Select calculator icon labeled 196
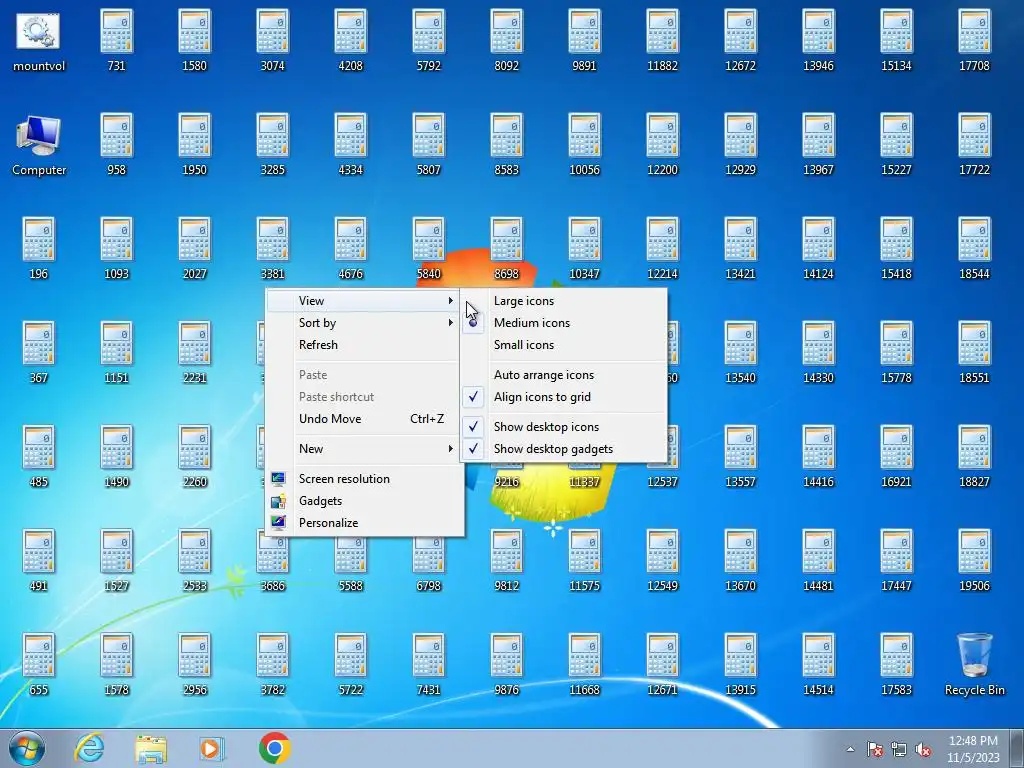Image resolution: width=1024 pixels, height=768 pixels. [x=39, y=248]
